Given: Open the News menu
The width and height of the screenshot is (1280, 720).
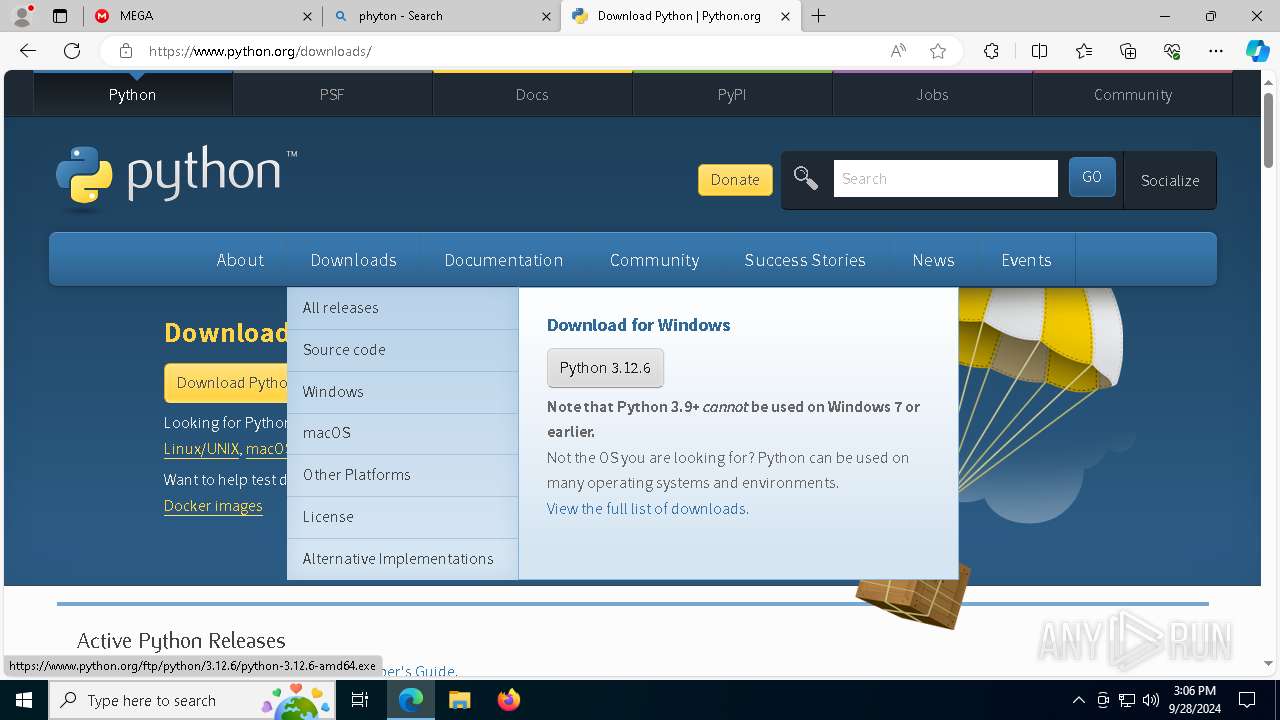Looking at the screenshot, I should (933, 260).
